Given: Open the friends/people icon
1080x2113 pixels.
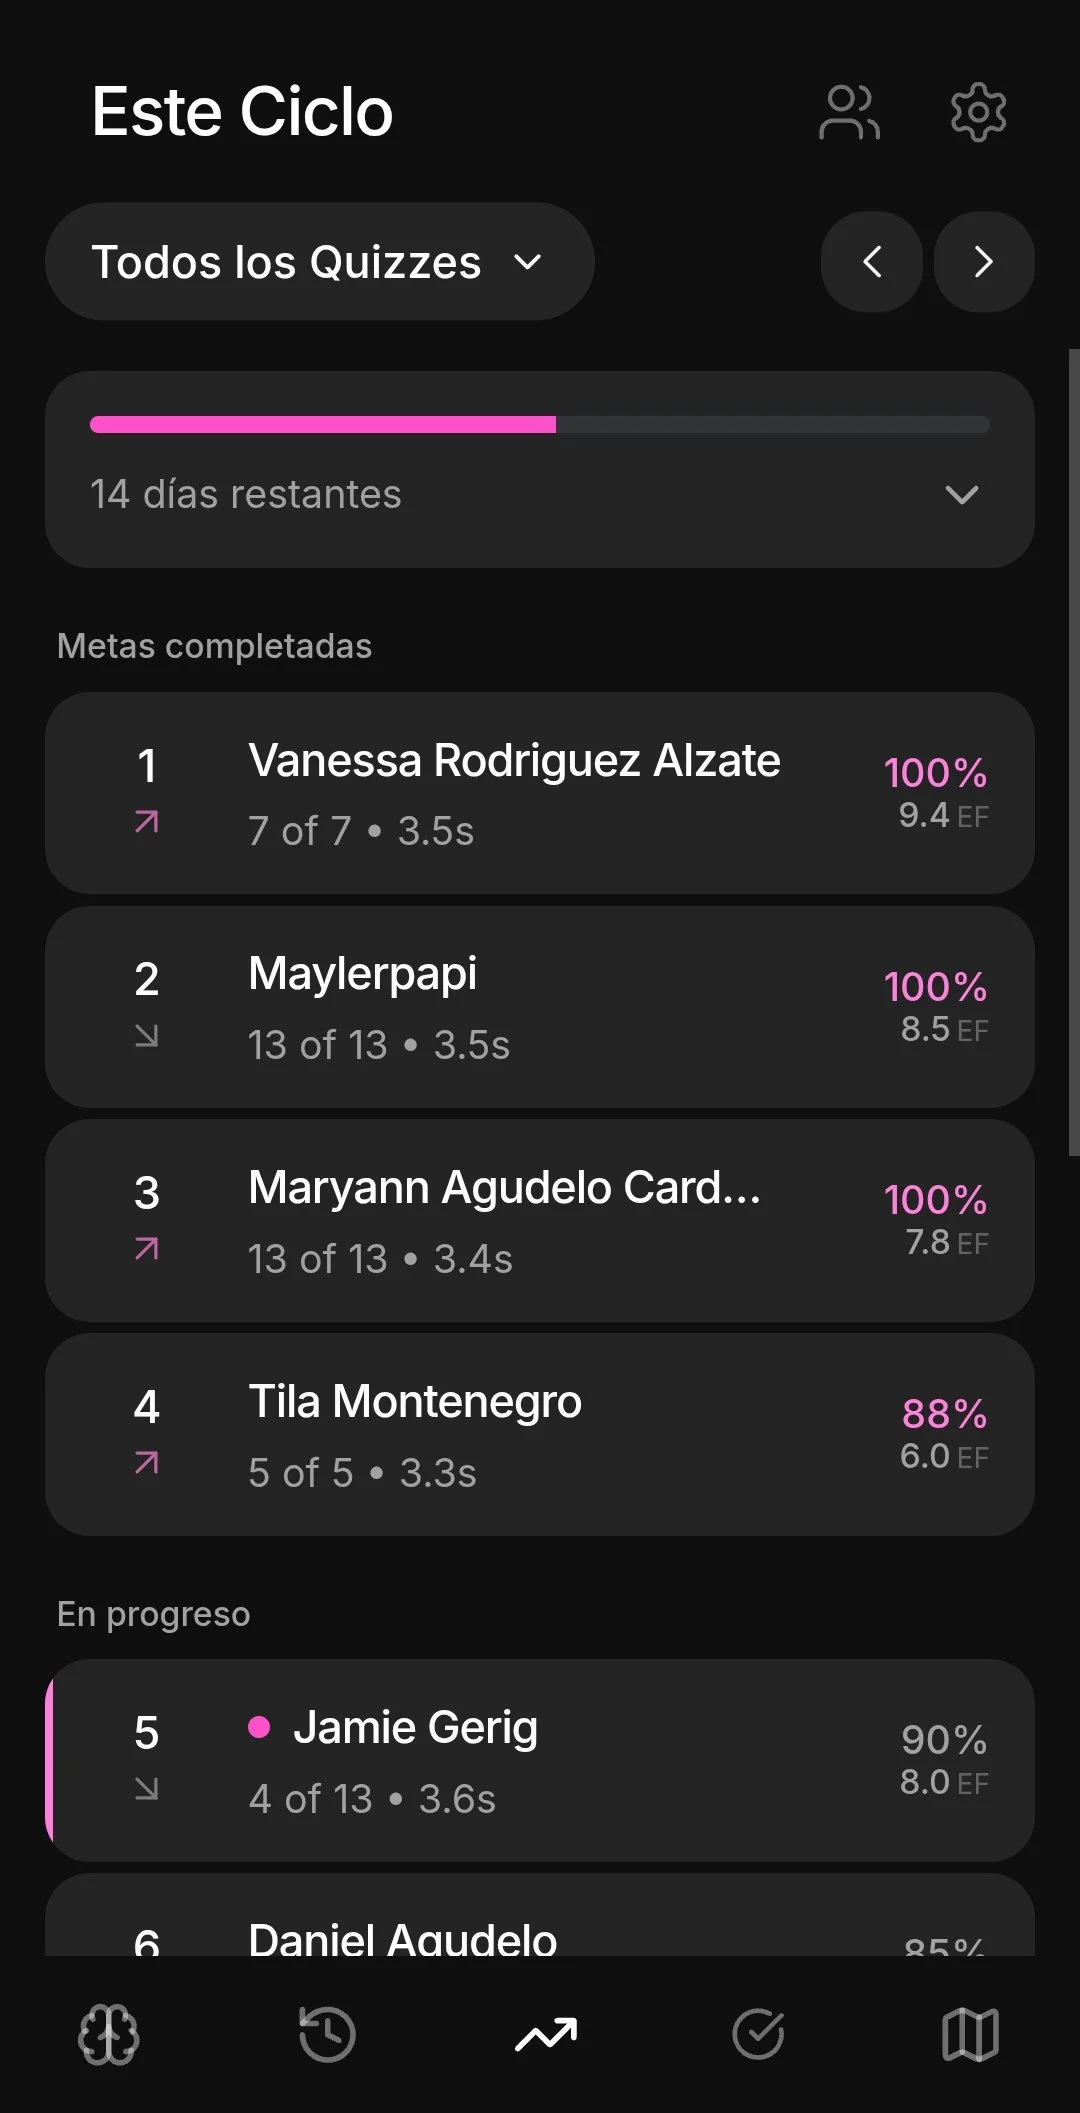Looking at the screenshot, I should (x=849, y=112).
